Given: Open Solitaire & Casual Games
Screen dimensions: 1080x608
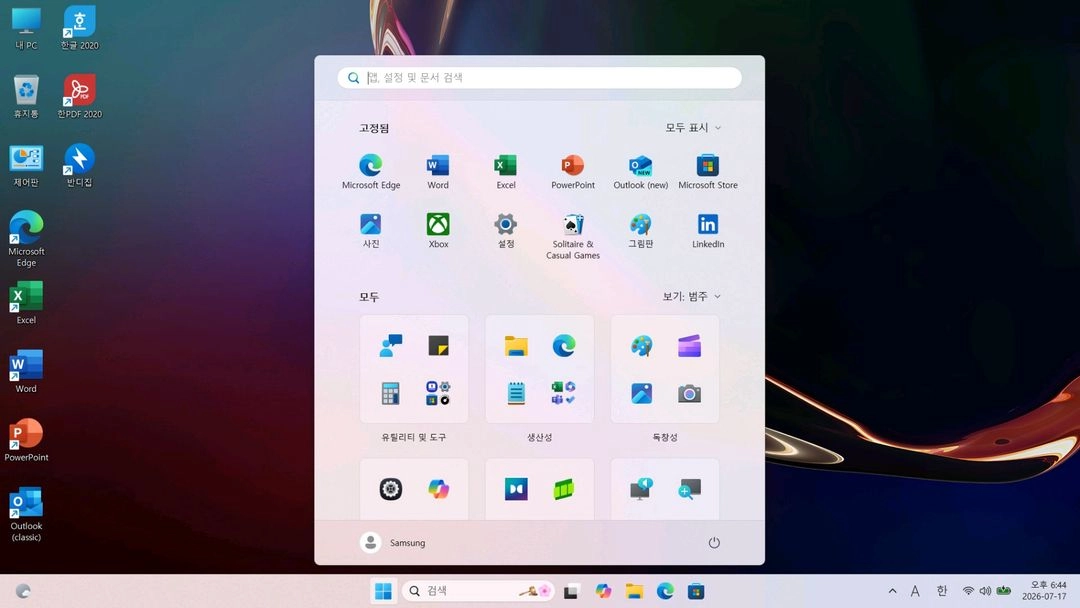Looking at the screenshot, I should point(572,236).
